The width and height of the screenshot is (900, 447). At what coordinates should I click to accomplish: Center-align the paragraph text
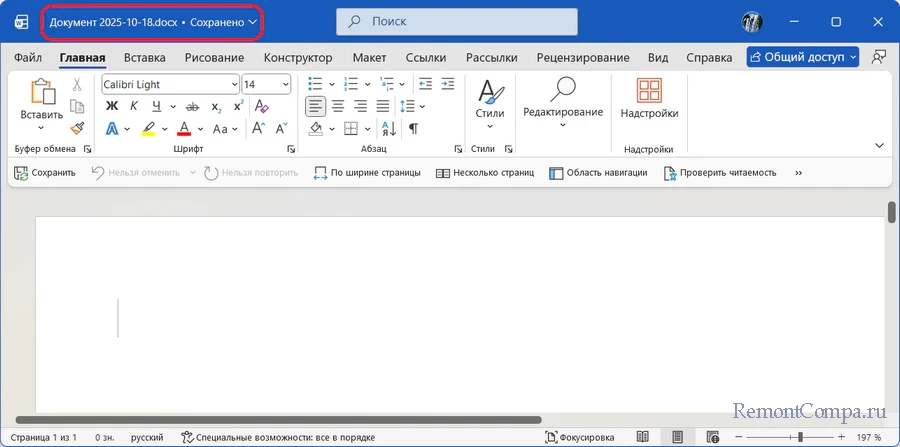coord(338,106)
